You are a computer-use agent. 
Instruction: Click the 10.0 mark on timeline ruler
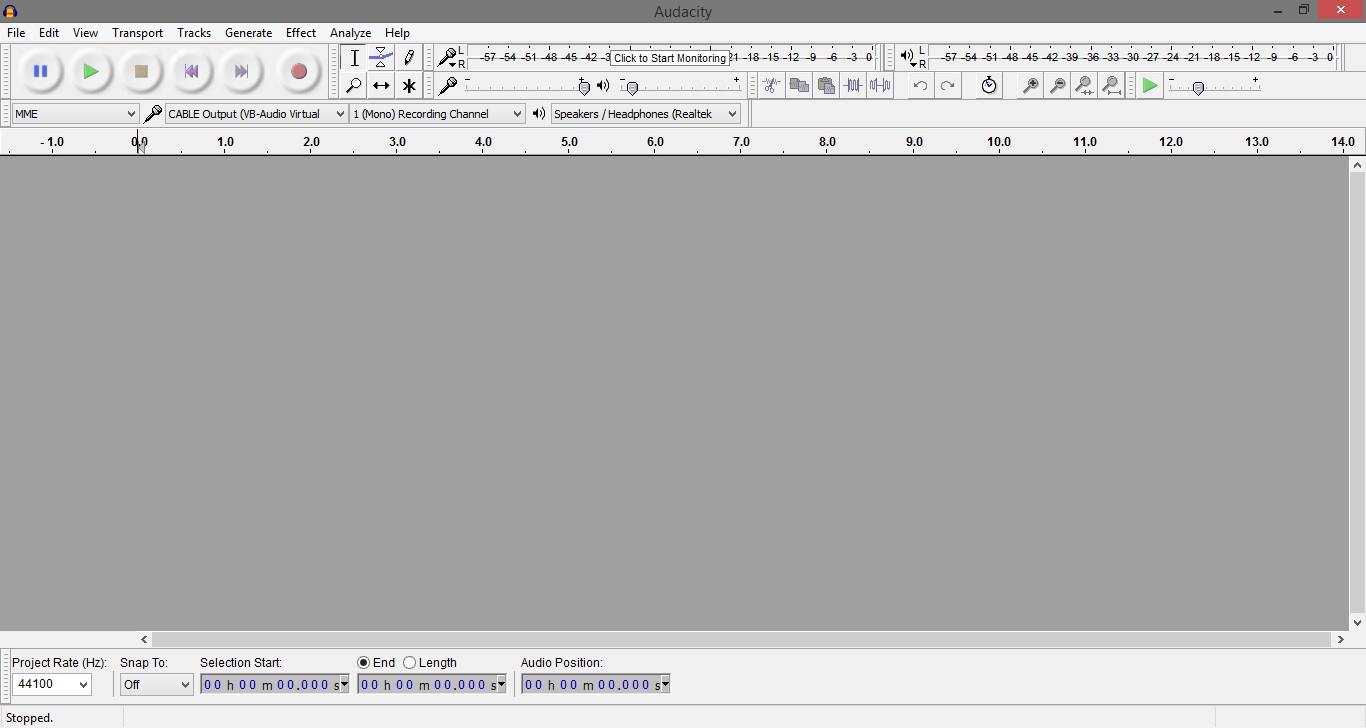click(x=999, y=142)
